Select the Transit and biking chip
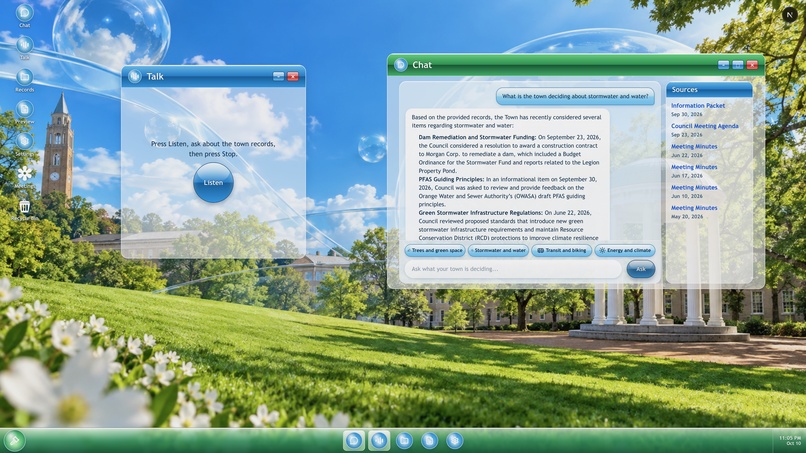Screen dimensions: 806x453 tap(561, 250)
